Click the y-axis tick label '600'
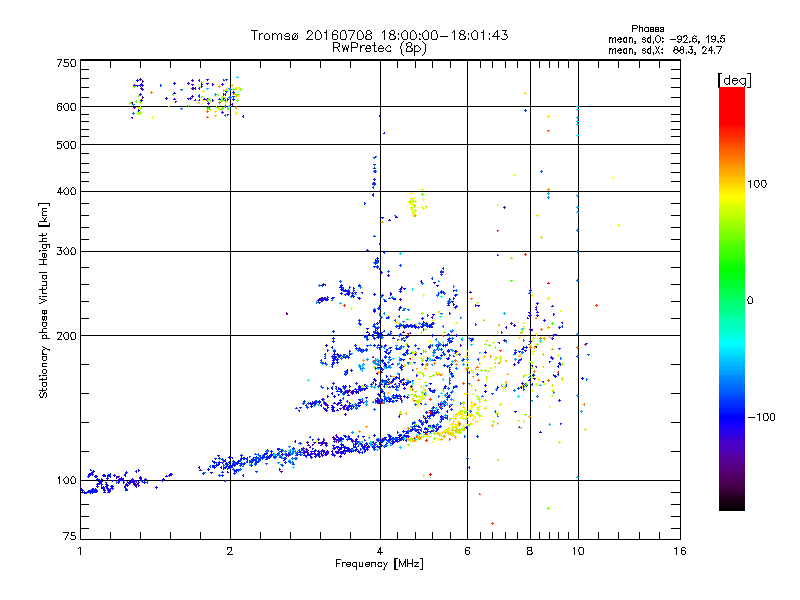 (x=66, y=107)
